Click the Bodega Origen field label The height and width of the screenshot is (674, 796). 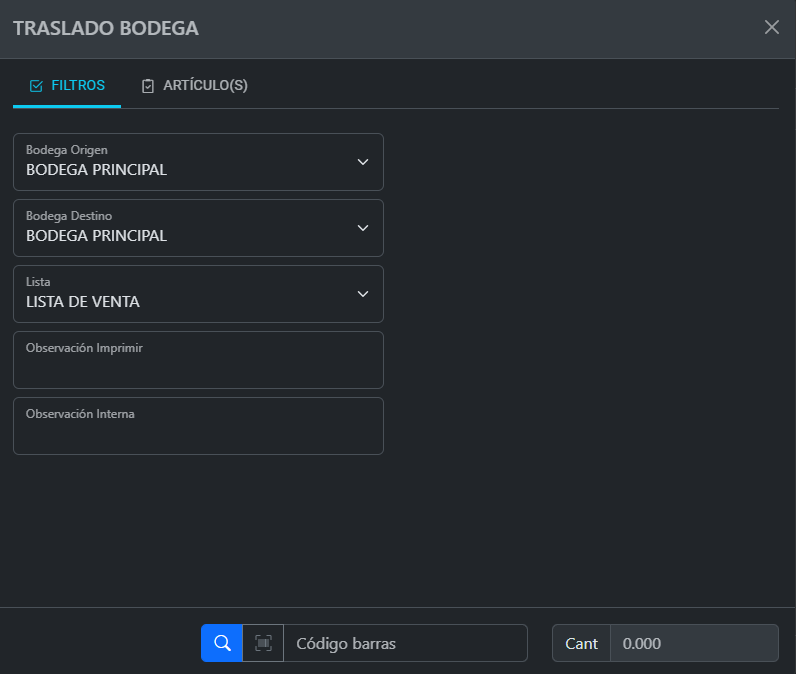(66, 150)
